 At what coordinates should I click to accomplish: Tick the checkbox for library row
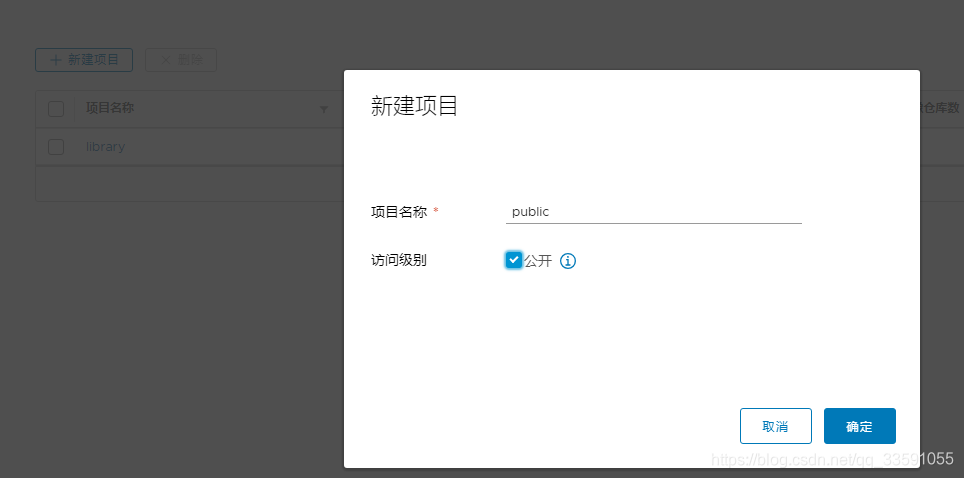56,147
